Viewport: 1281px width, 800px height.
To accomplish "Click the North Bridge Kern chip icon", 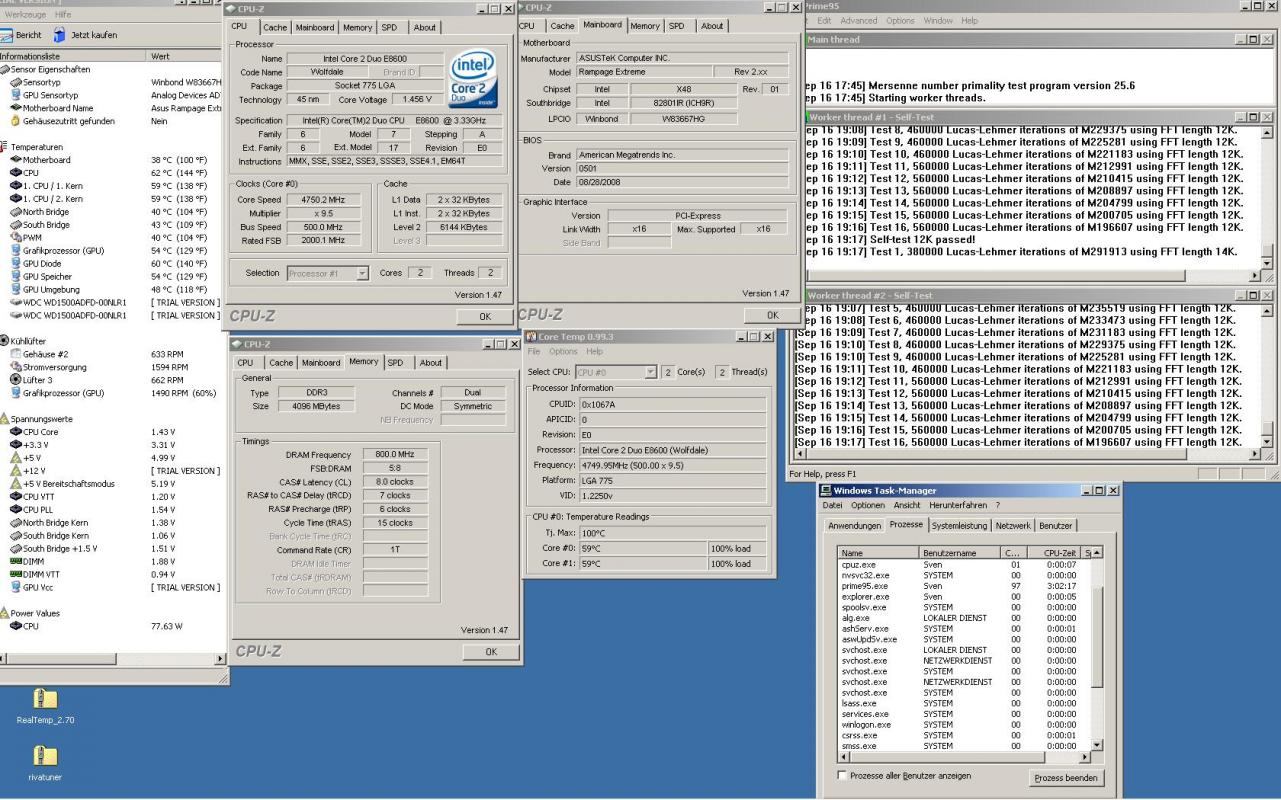I will point(15,523).
